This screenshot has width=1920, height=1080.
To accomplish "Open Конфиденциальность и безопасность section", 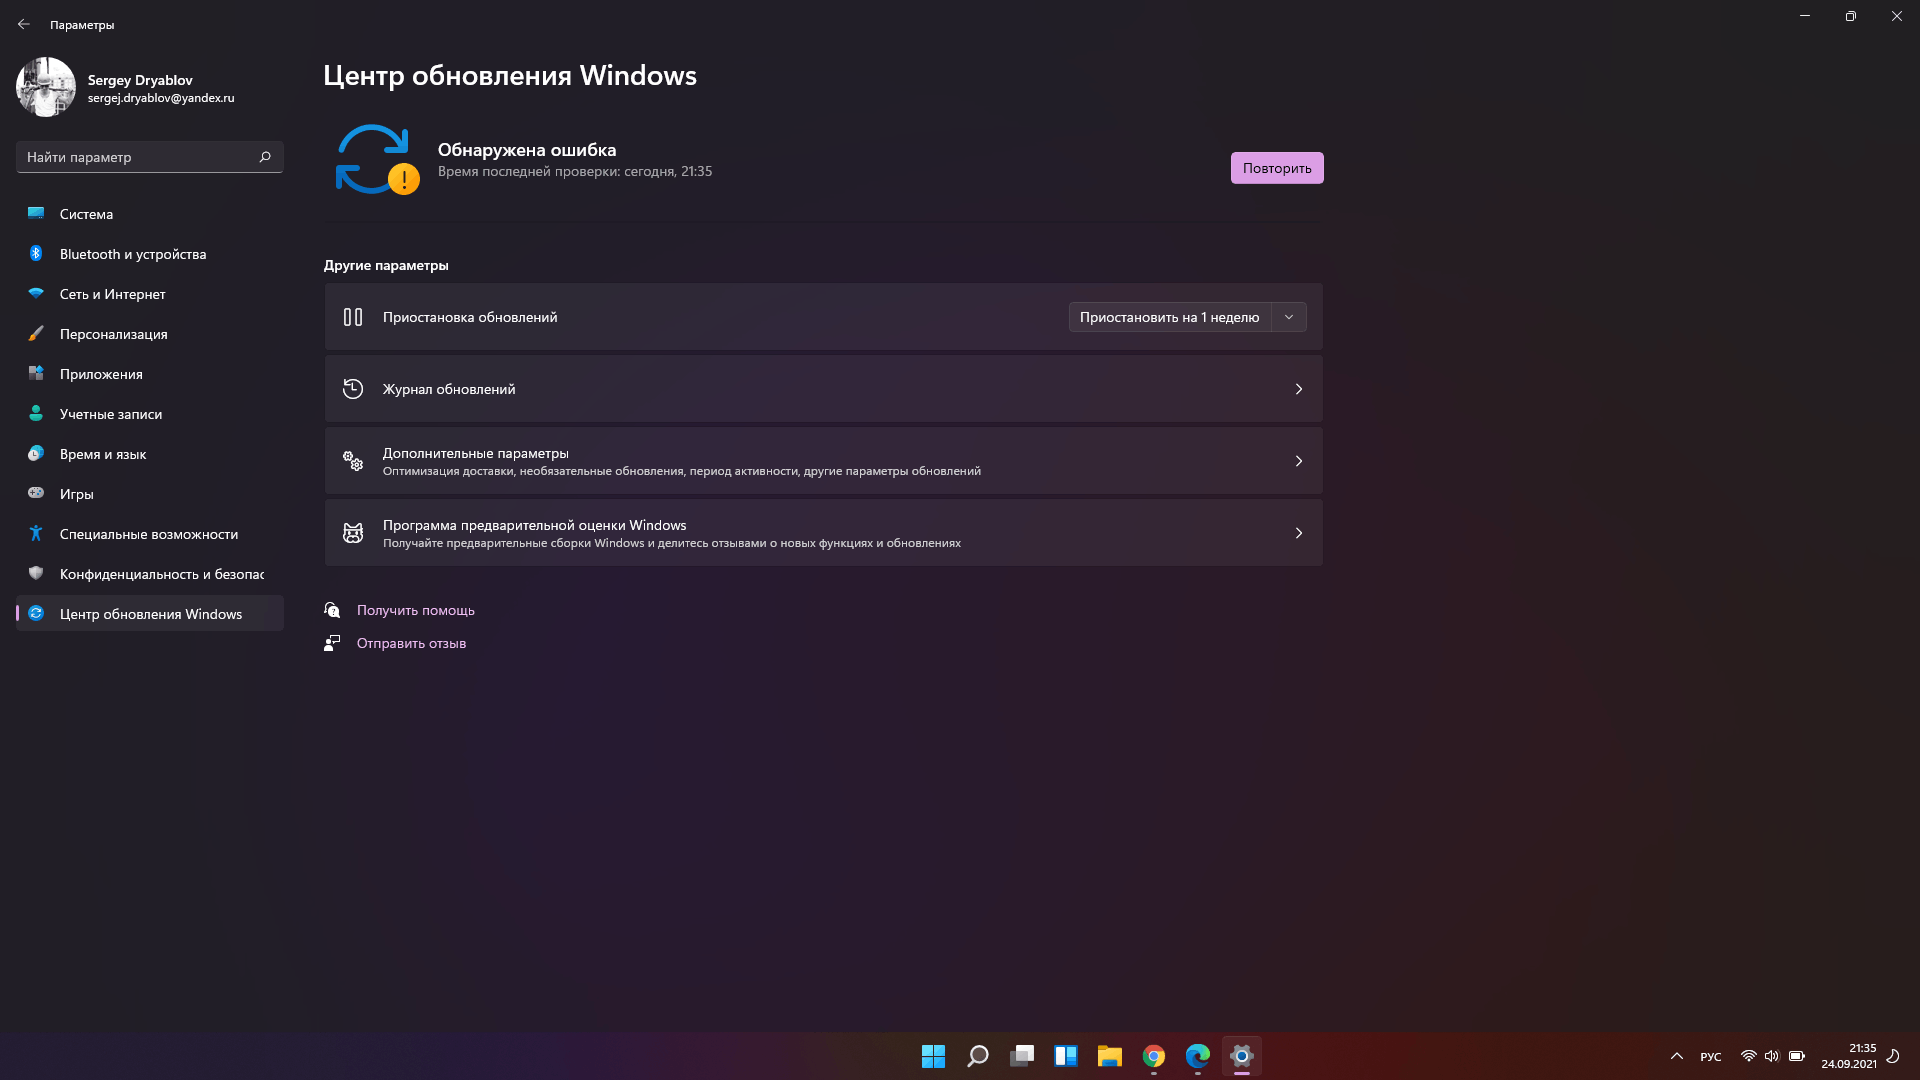I will 150,574.
